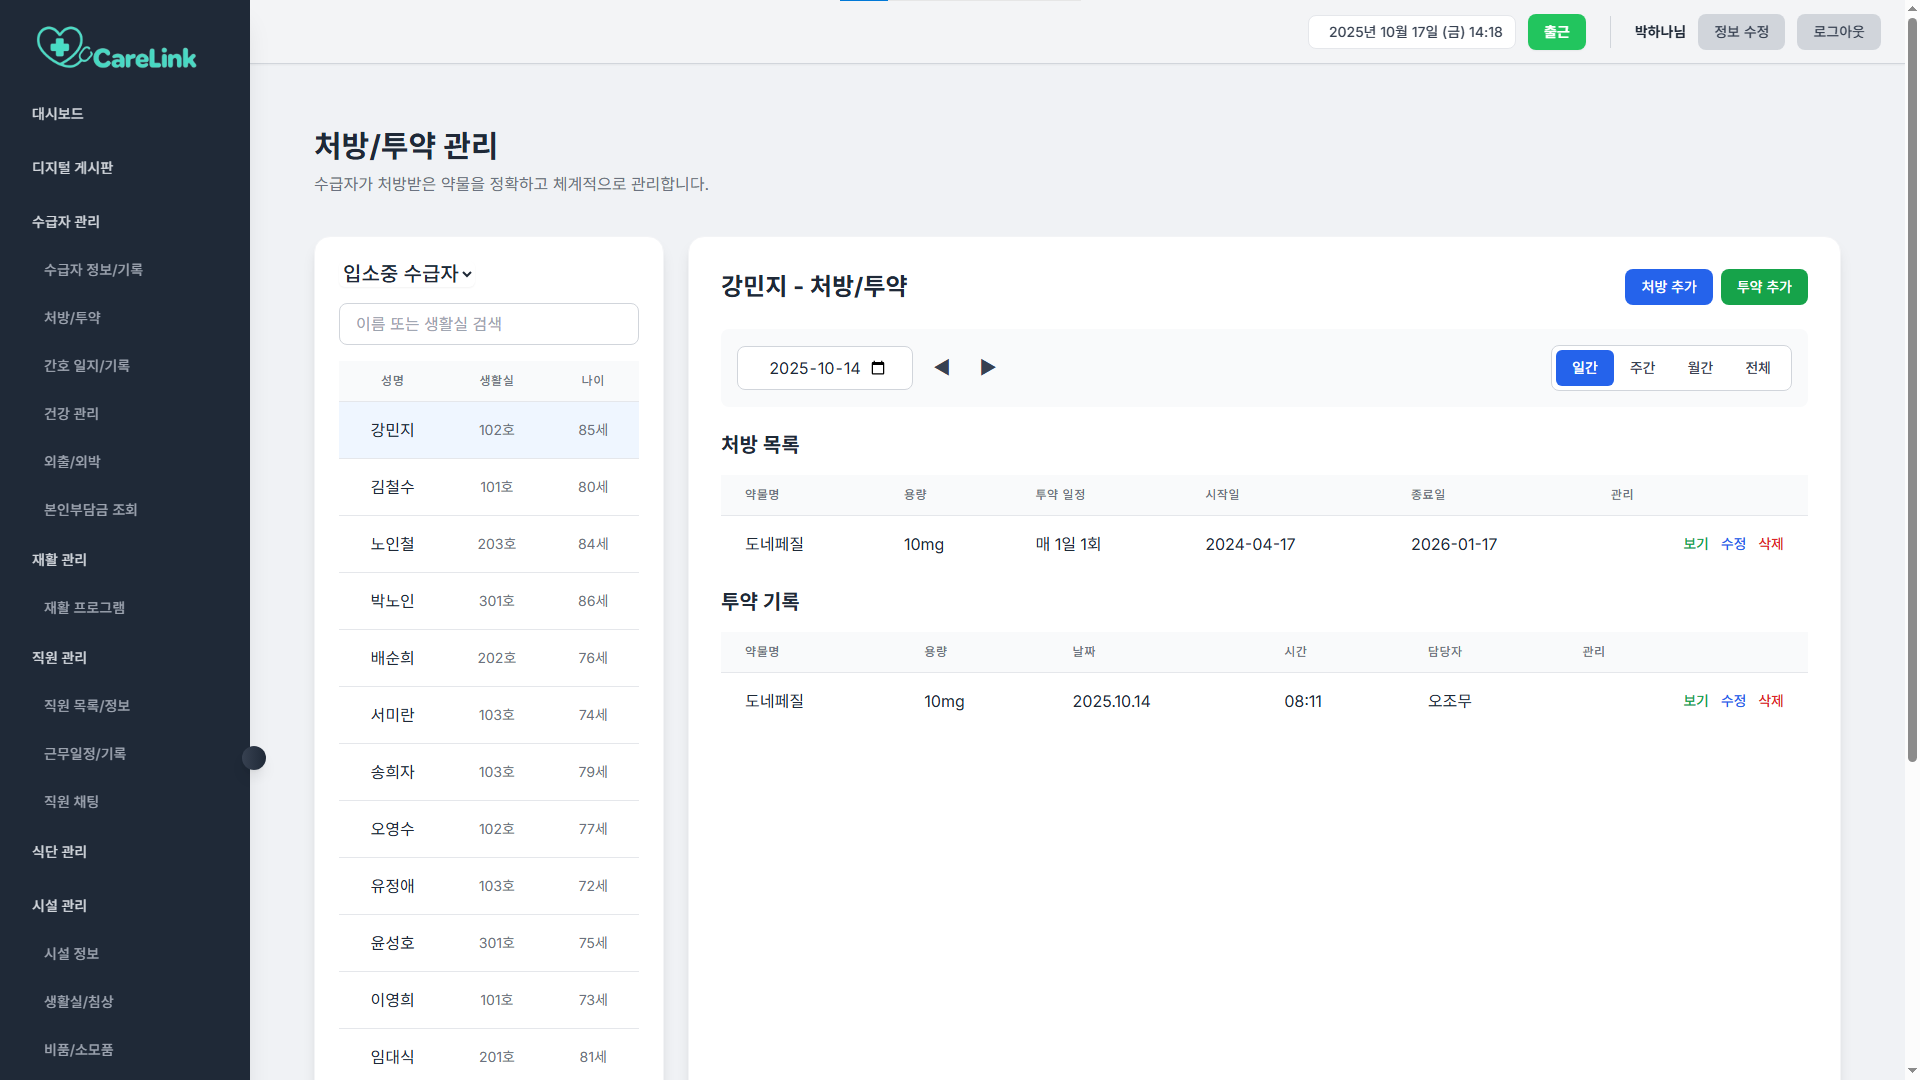Select resident 이영희 in the list
This screenshot has width=1920, height=1080.
coord(489,1000)
